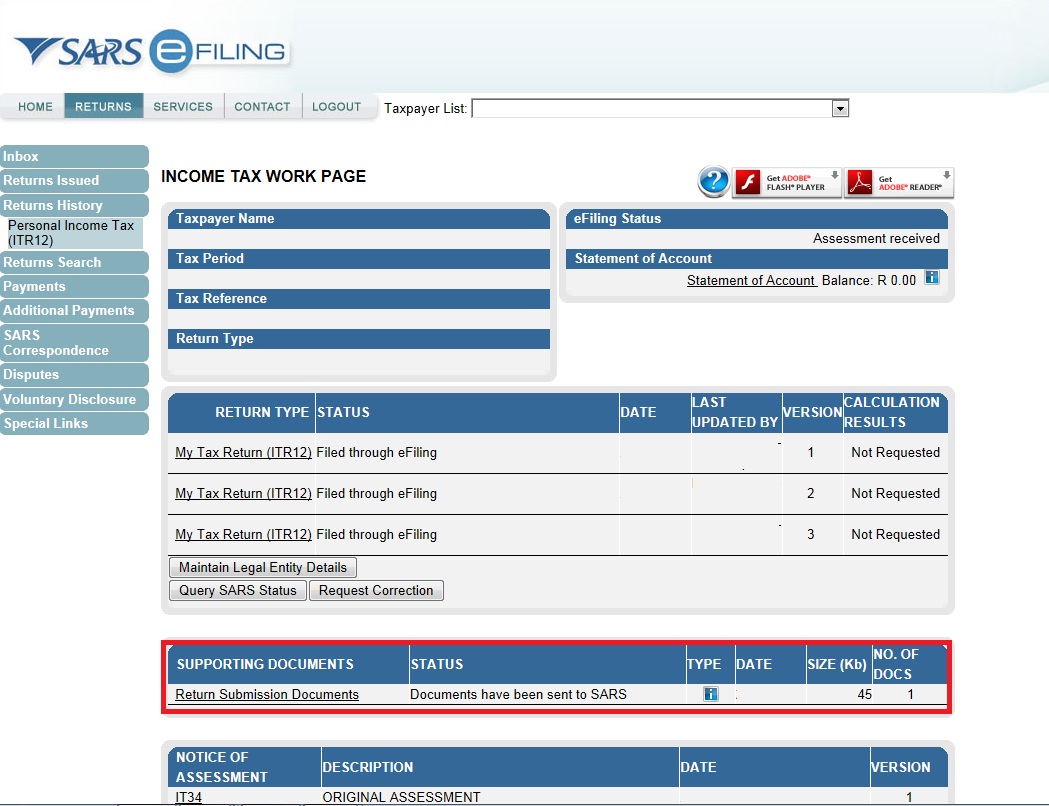This screenshot has height=806, width=1049.
Task: Click the Request Correction button
Action: point(375,591)
